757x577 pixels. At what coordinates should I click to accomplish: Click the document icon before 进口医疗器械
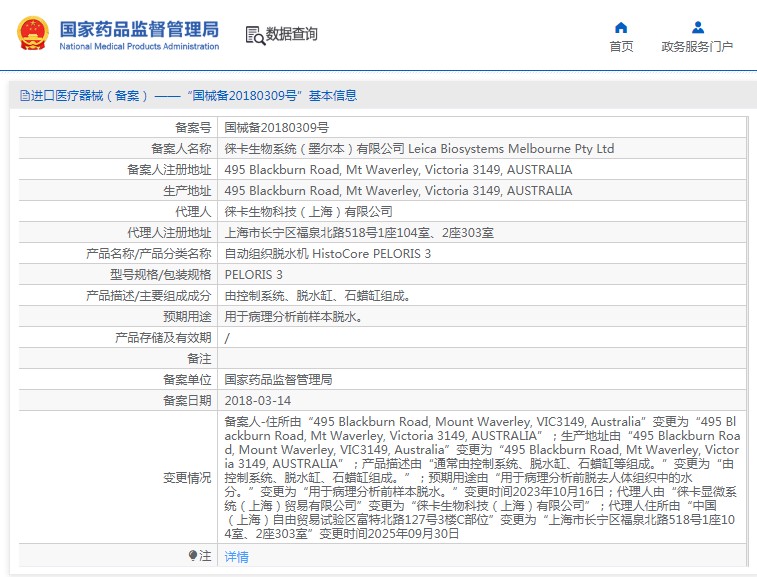click(25, 95)
